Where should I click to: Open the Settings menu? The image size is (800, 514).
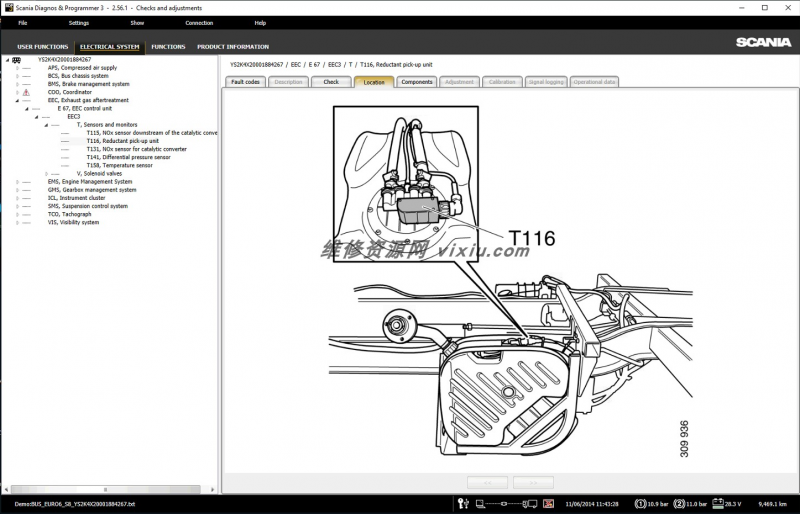click(x=79, y=23)
